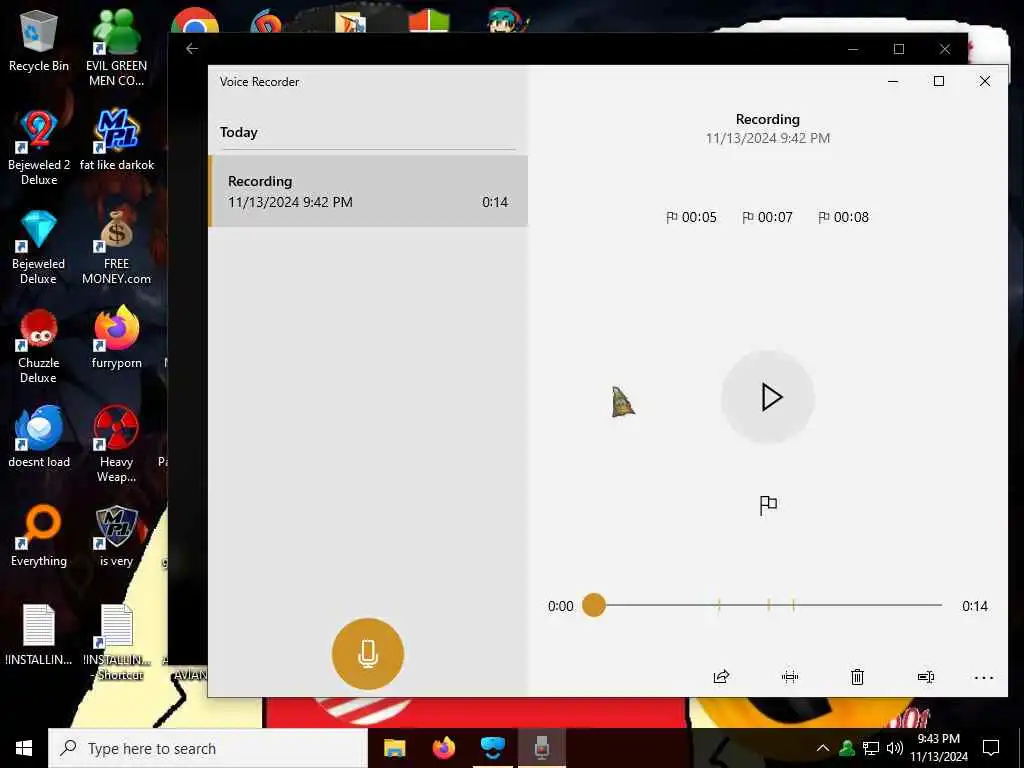
Task: Click the first tick mark on seek bar
Action: pyautogui.click(x=719, y=605)
